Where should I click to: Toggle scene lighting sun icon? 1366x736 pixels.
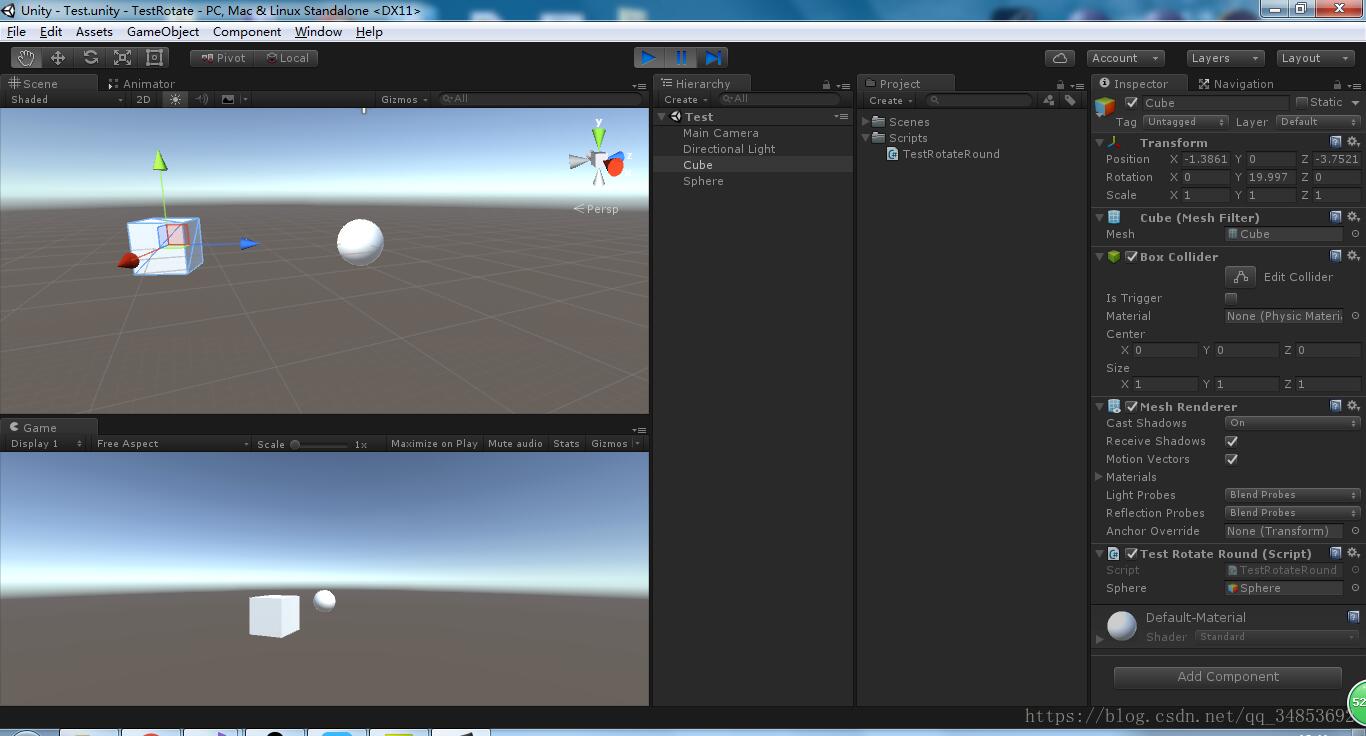(176, 99)
